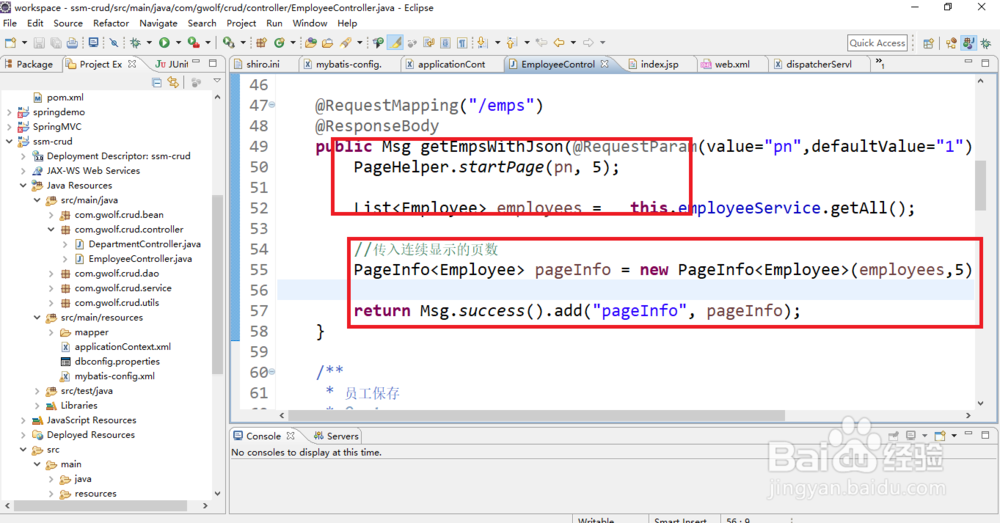
Task: Open the Navigate menu
Action: tap(158, 23)
